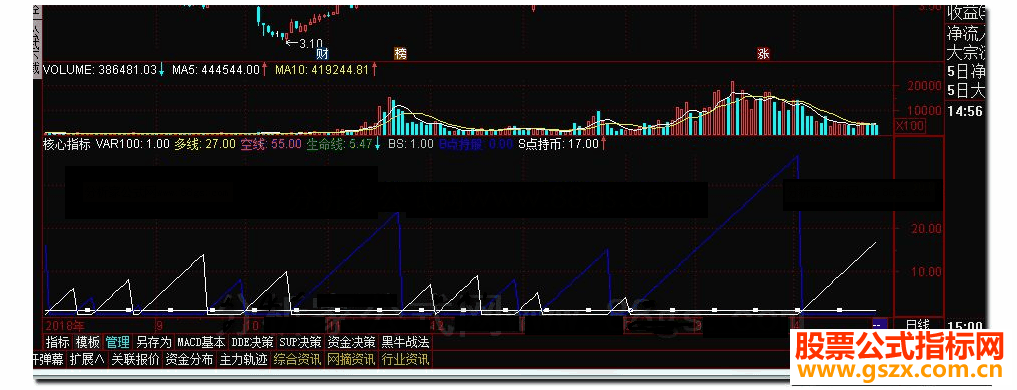Switch to 黑牛战法 indicator tab
The image size is (1017, 390).
click(x=405, y=342)
